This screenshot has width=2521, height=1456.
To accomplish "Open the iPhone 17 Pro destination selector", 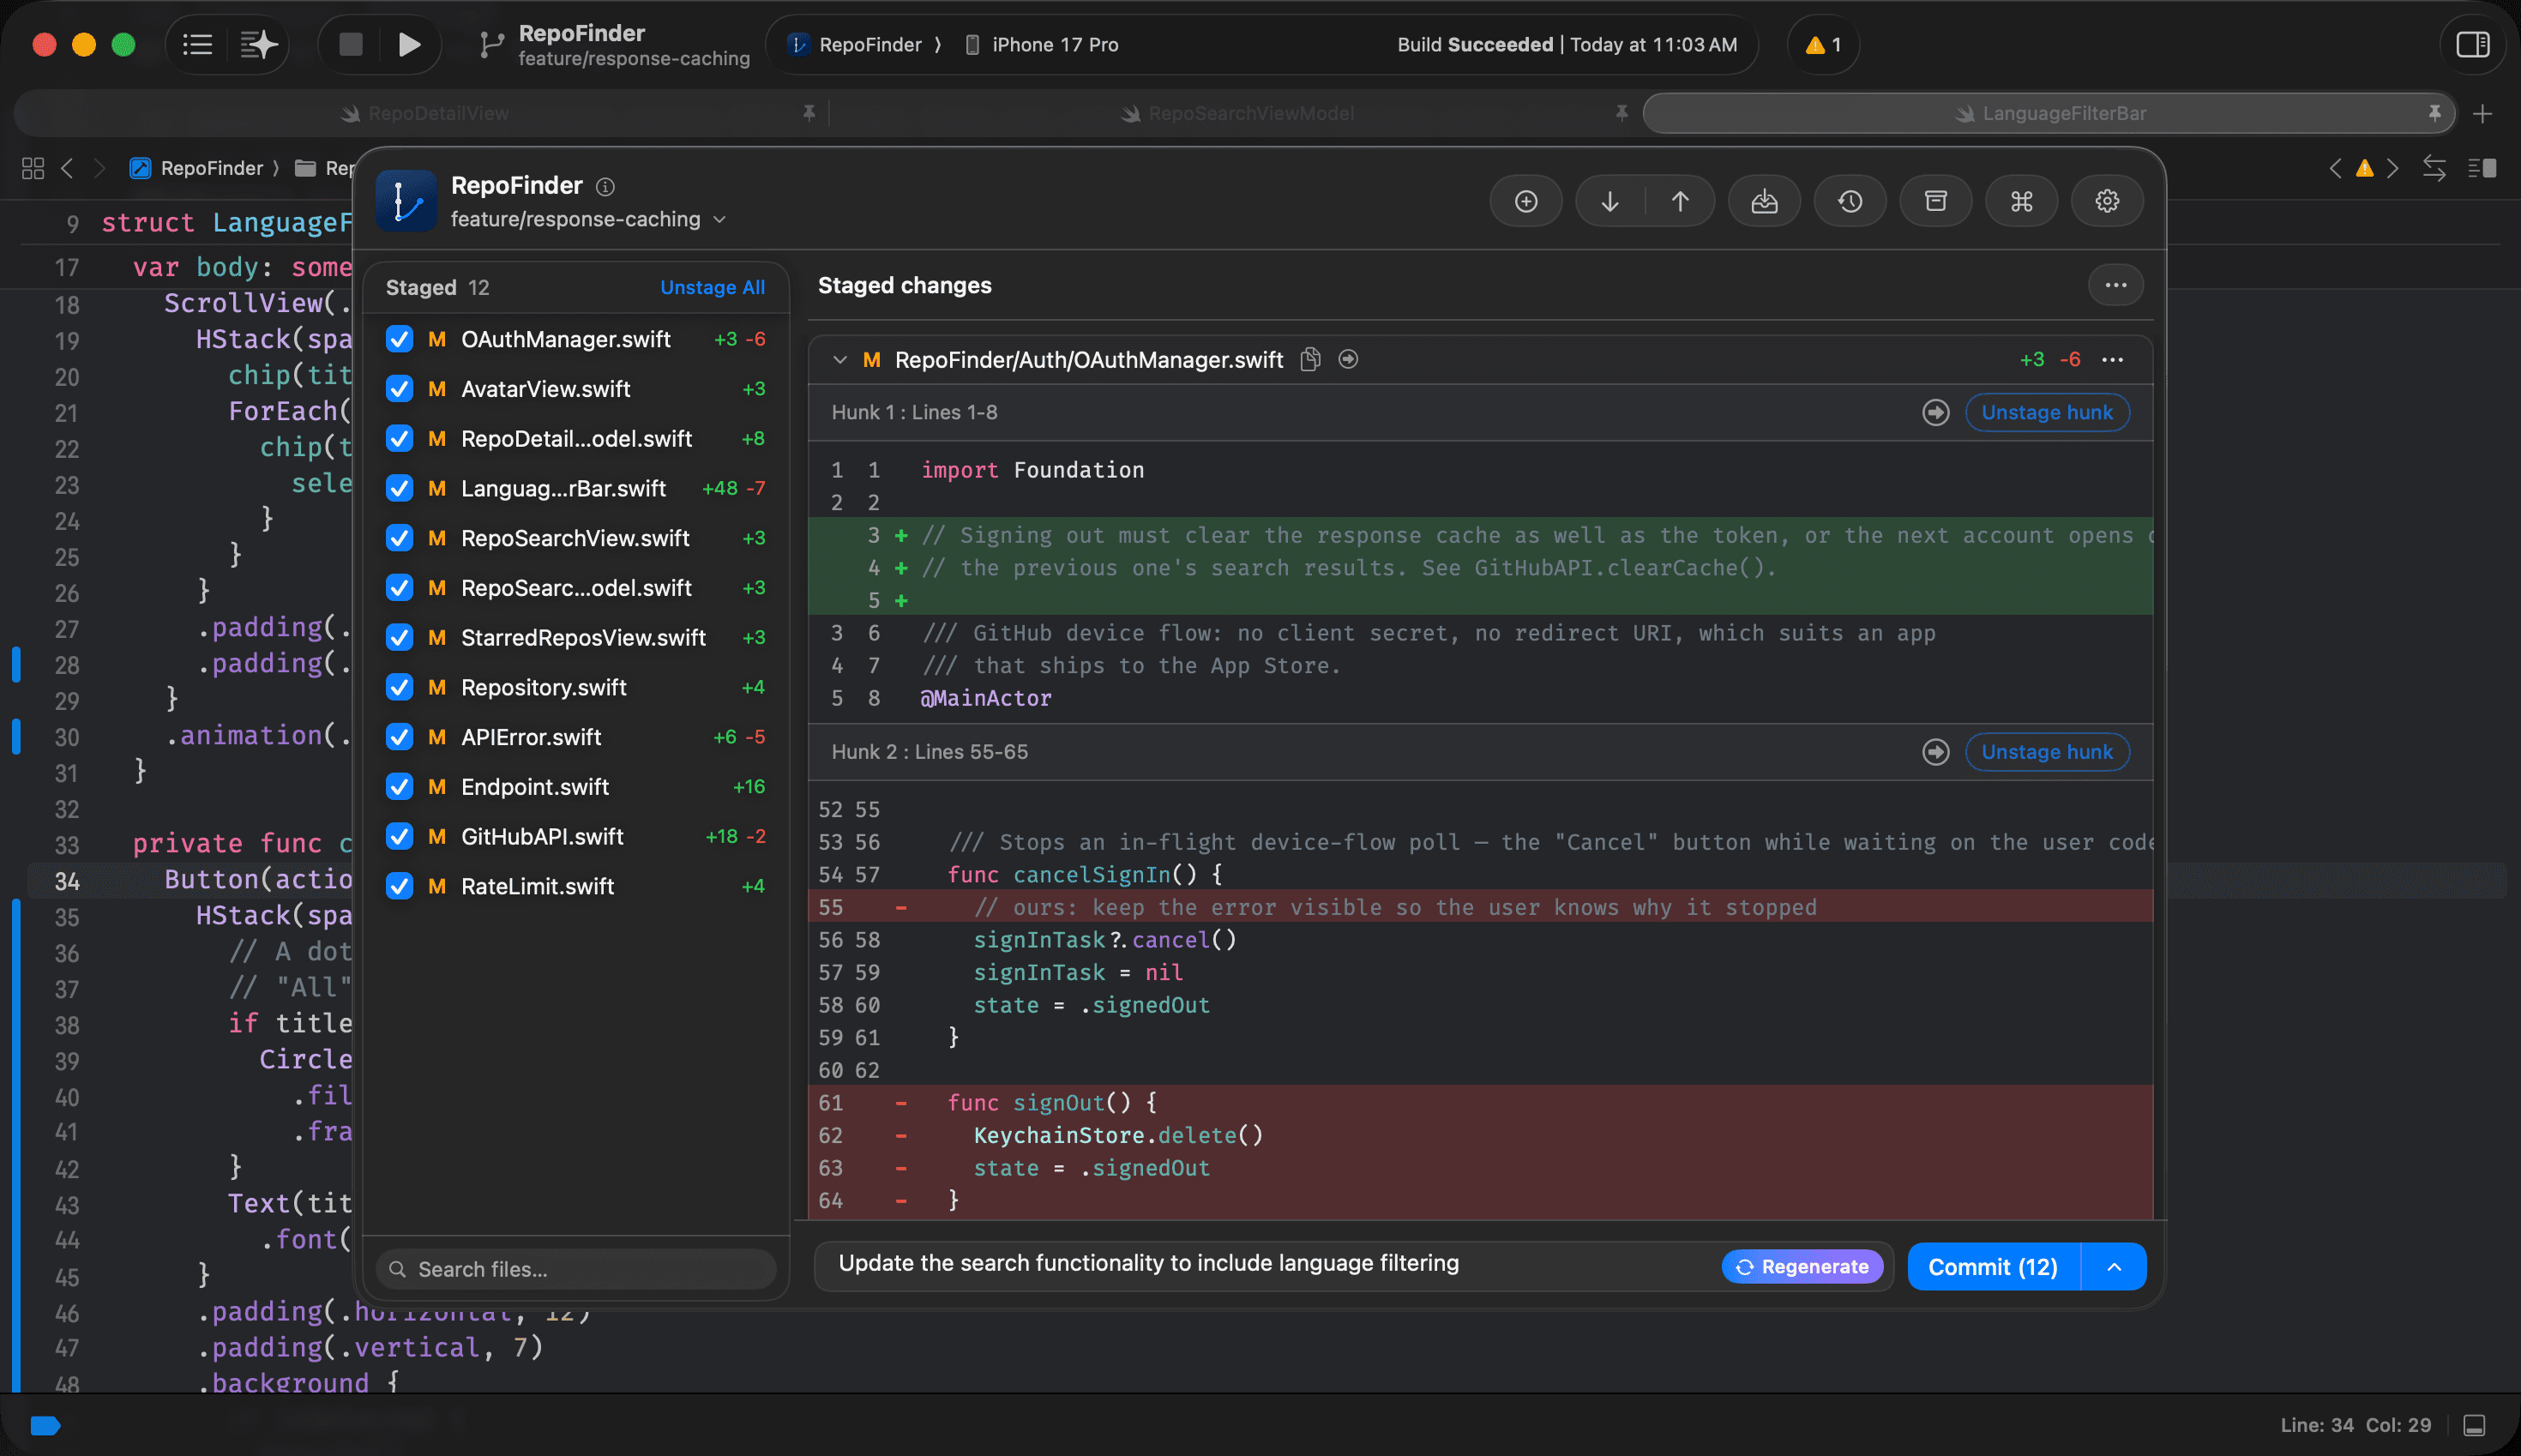I will 1041,45.
